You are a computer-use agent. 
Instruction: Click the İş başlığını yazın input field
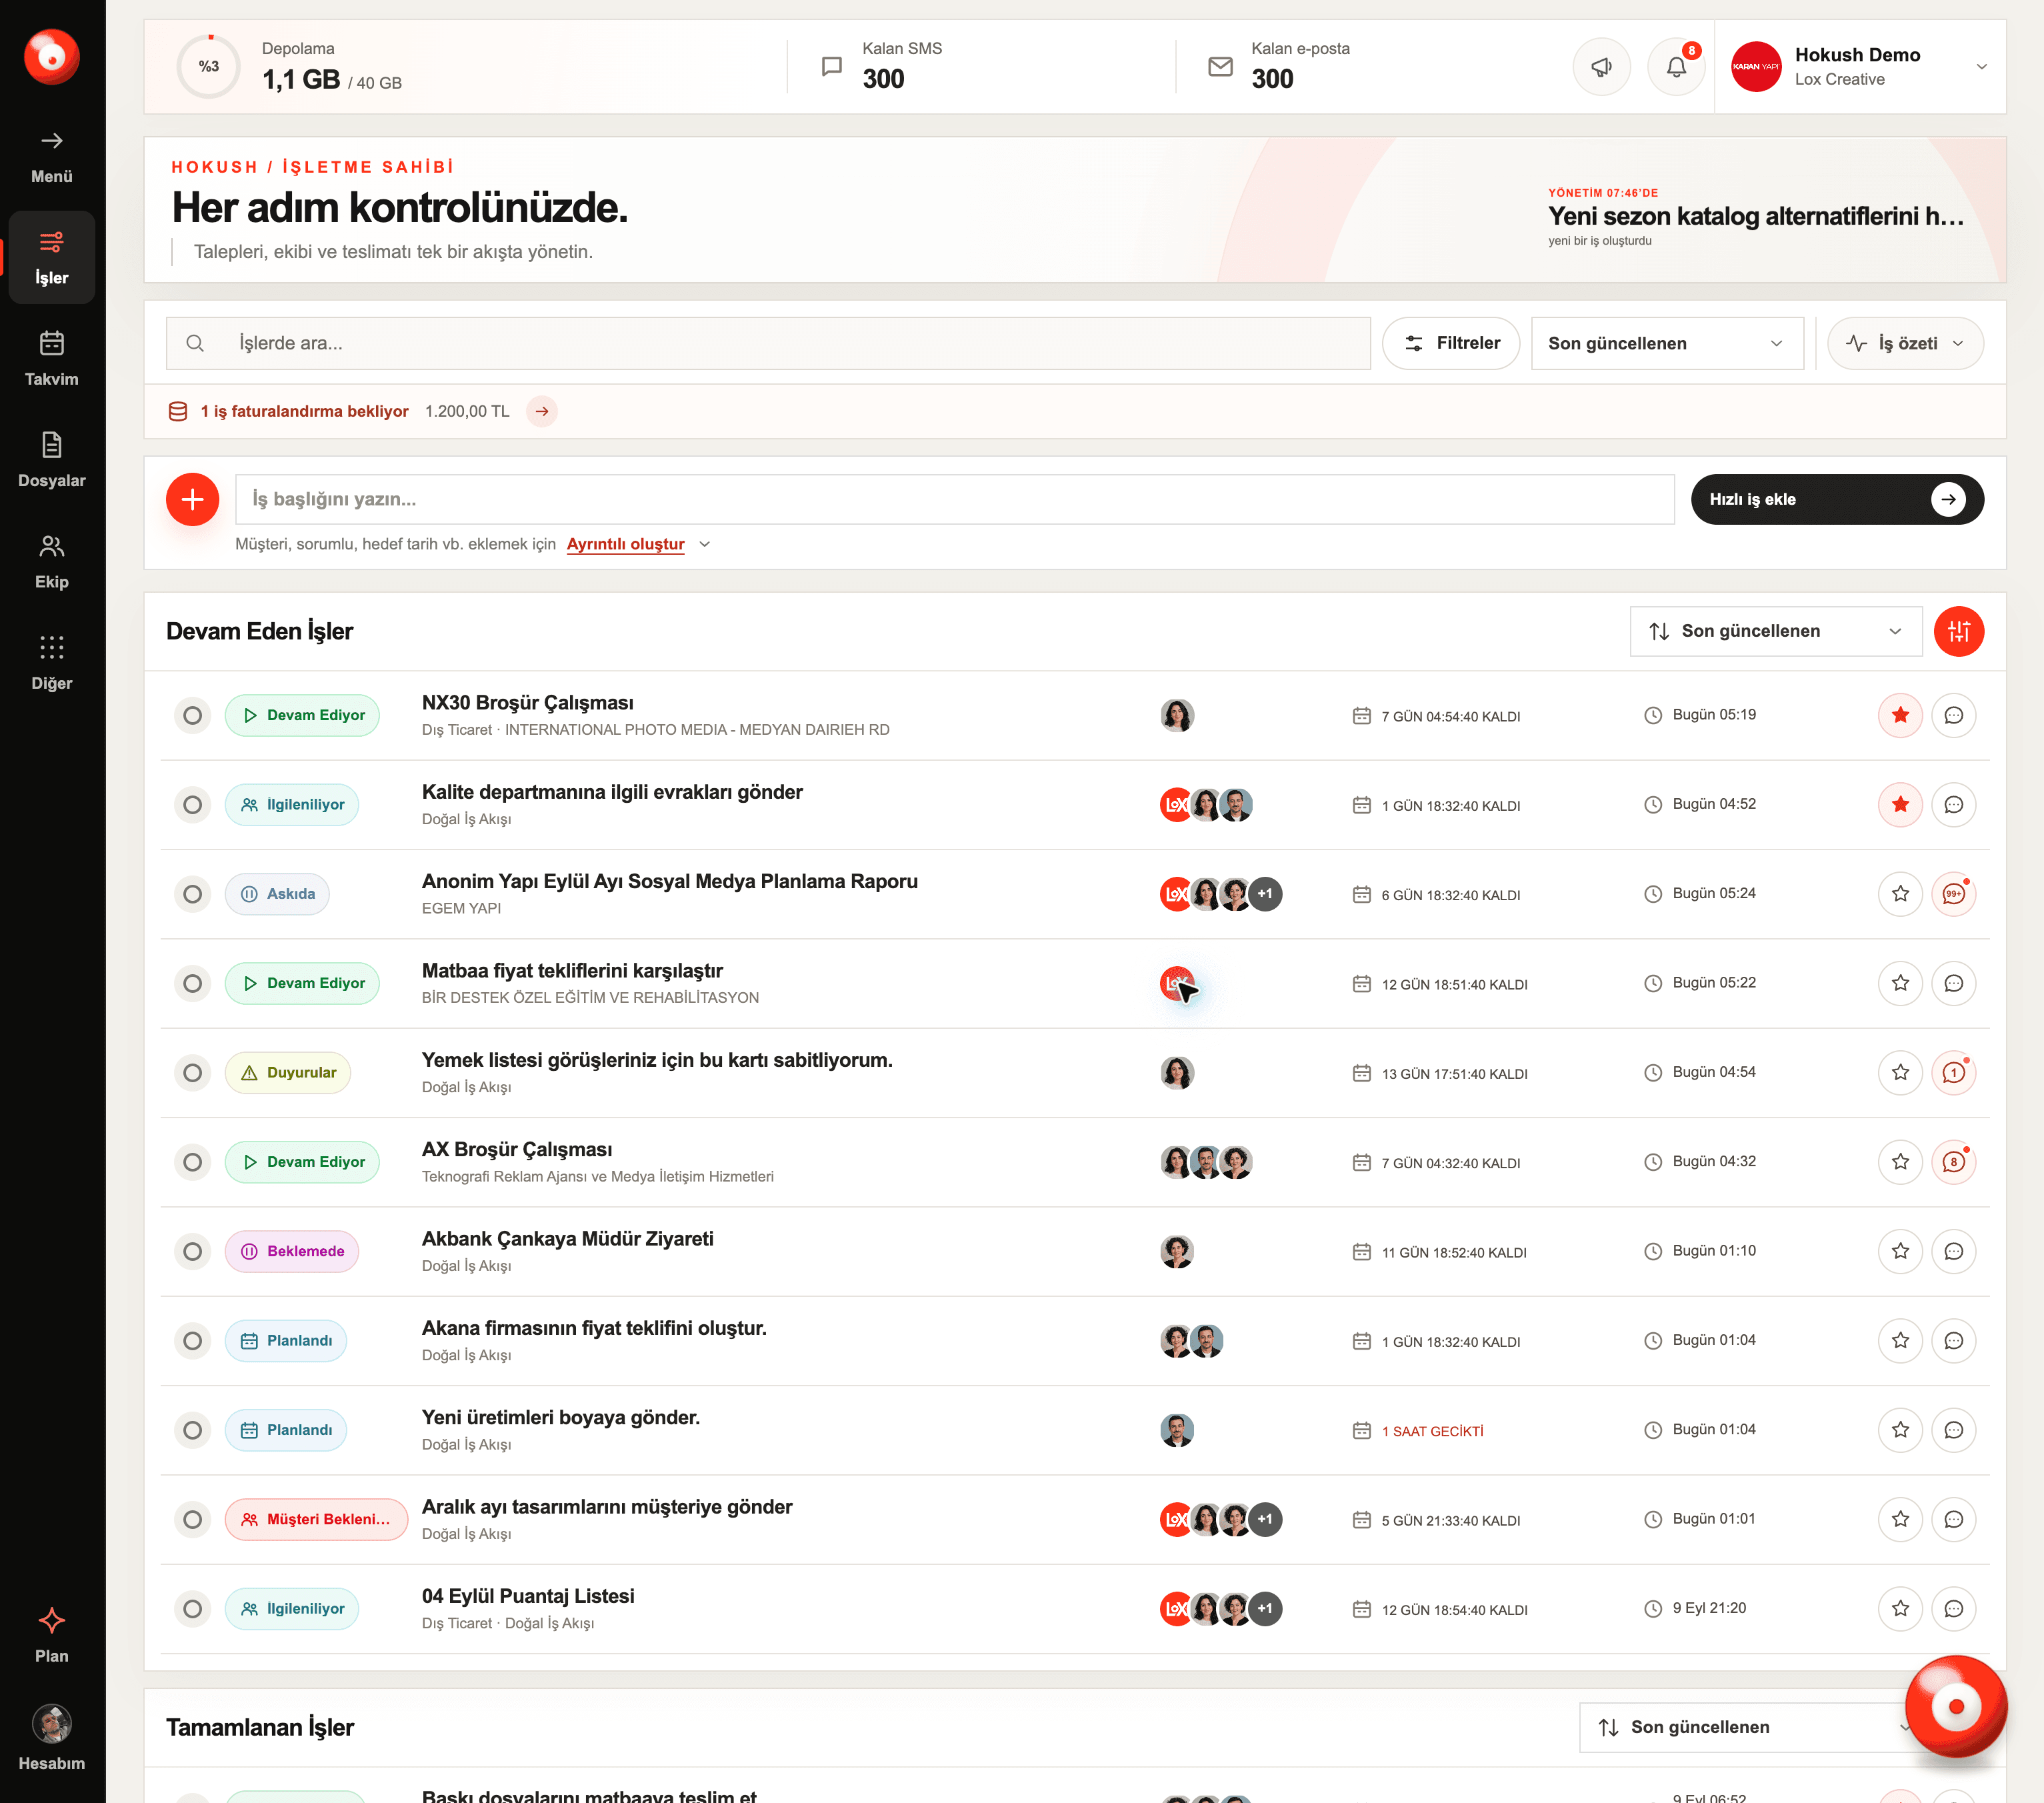[955, 499]
